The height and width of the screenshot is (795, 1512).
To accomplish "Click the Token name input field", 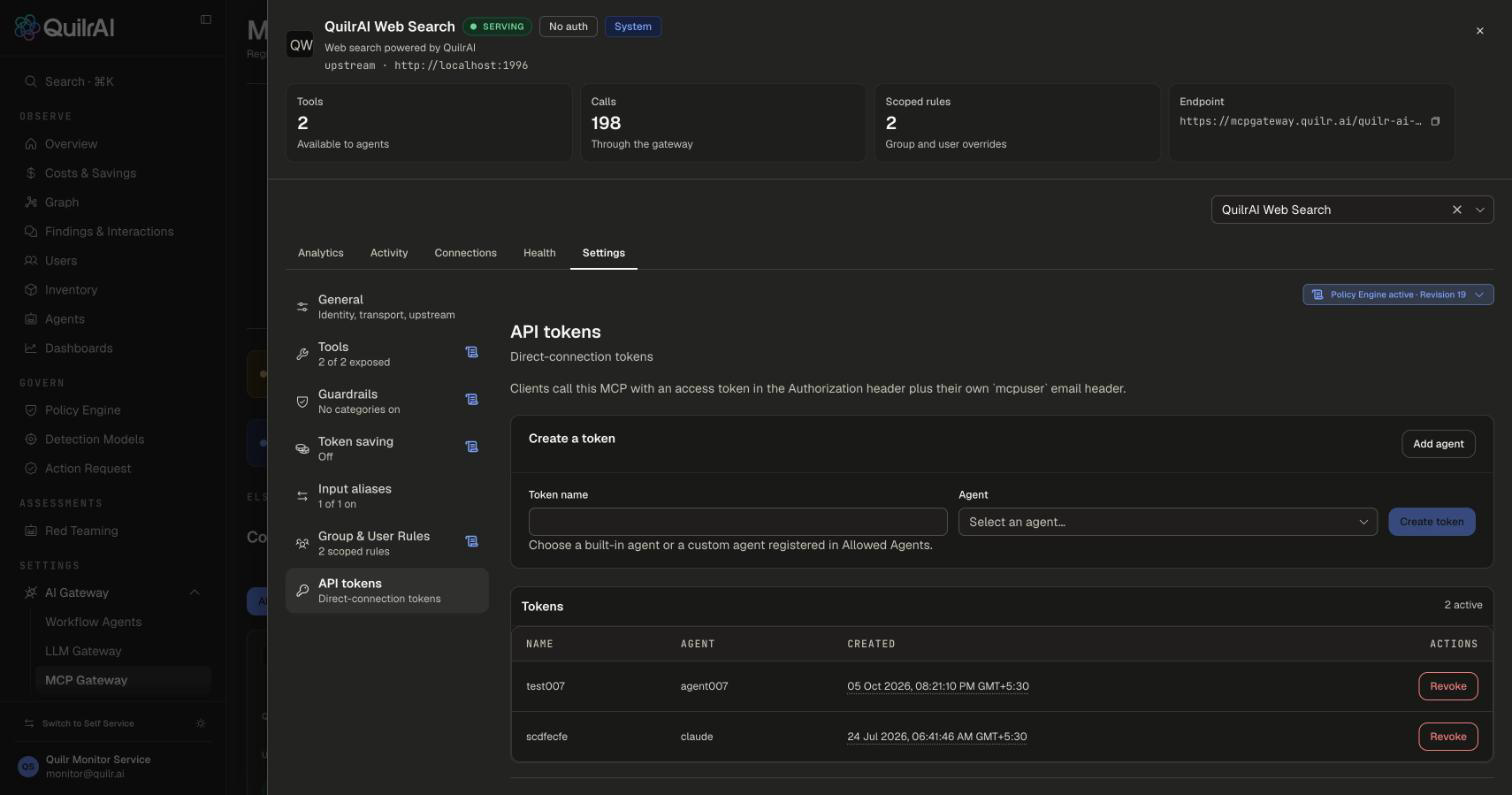I will coord(738,522).
